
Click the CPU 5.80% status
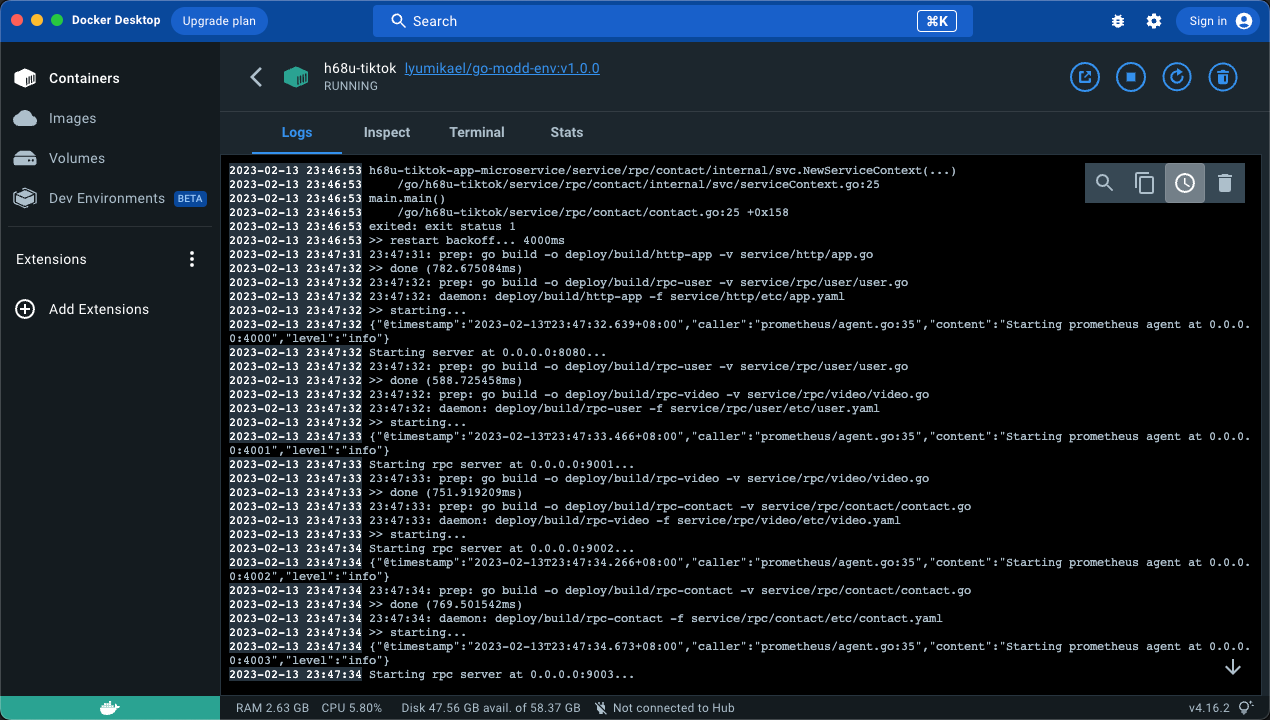point(352,708)
